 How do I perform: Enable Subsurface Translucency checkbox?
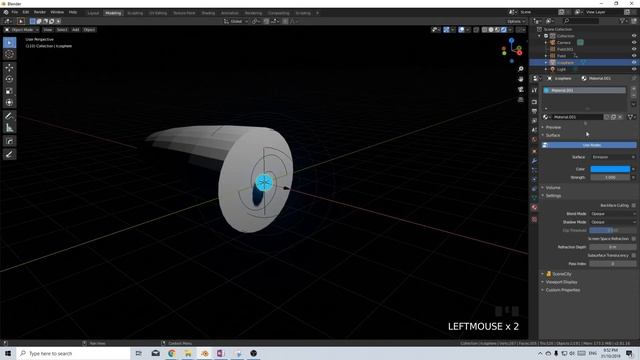point(633,255)
